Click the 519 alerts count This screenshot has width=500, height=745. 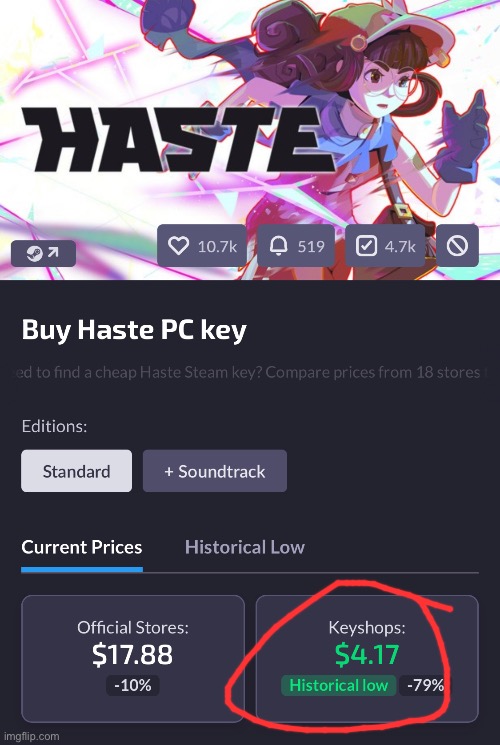[x=311, y=247]
